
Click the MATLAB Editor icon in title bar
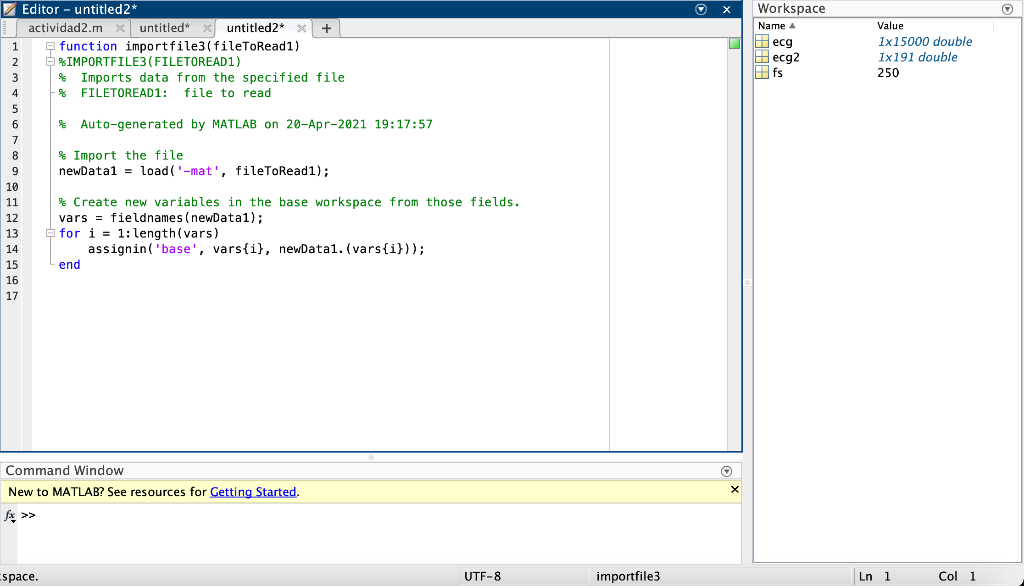click(x=10, y=8)
